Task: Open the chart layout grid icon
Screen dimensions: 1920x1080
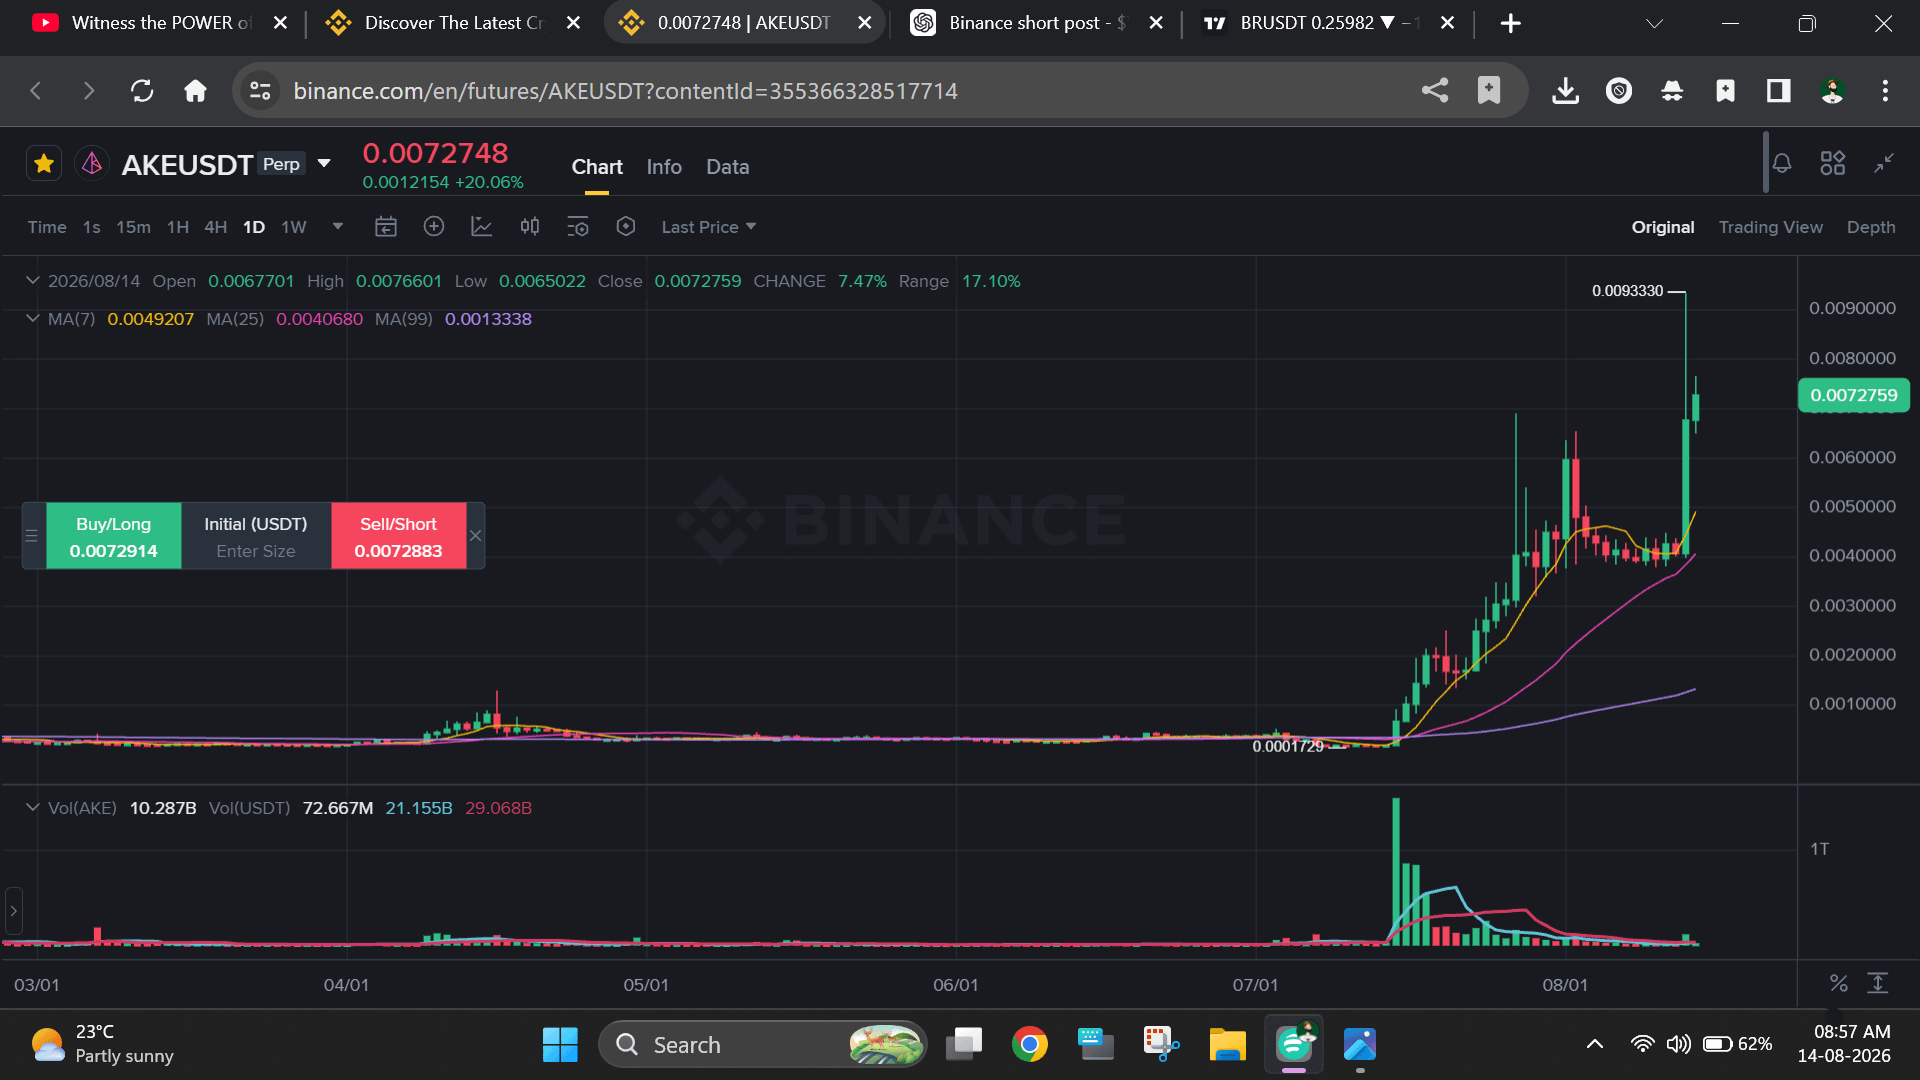Action: pyautogui.click(x=1833, y=163)
